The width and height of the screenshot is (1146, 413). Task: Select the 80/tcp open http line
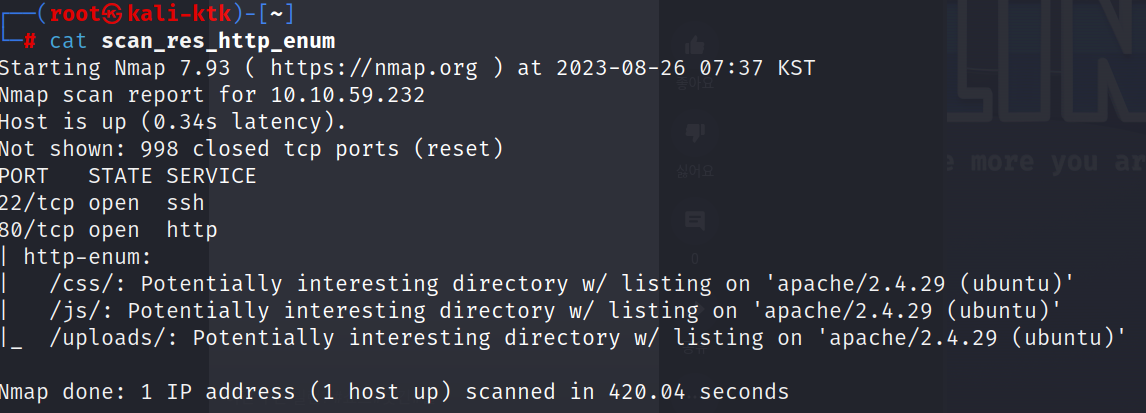coord(108,230)
